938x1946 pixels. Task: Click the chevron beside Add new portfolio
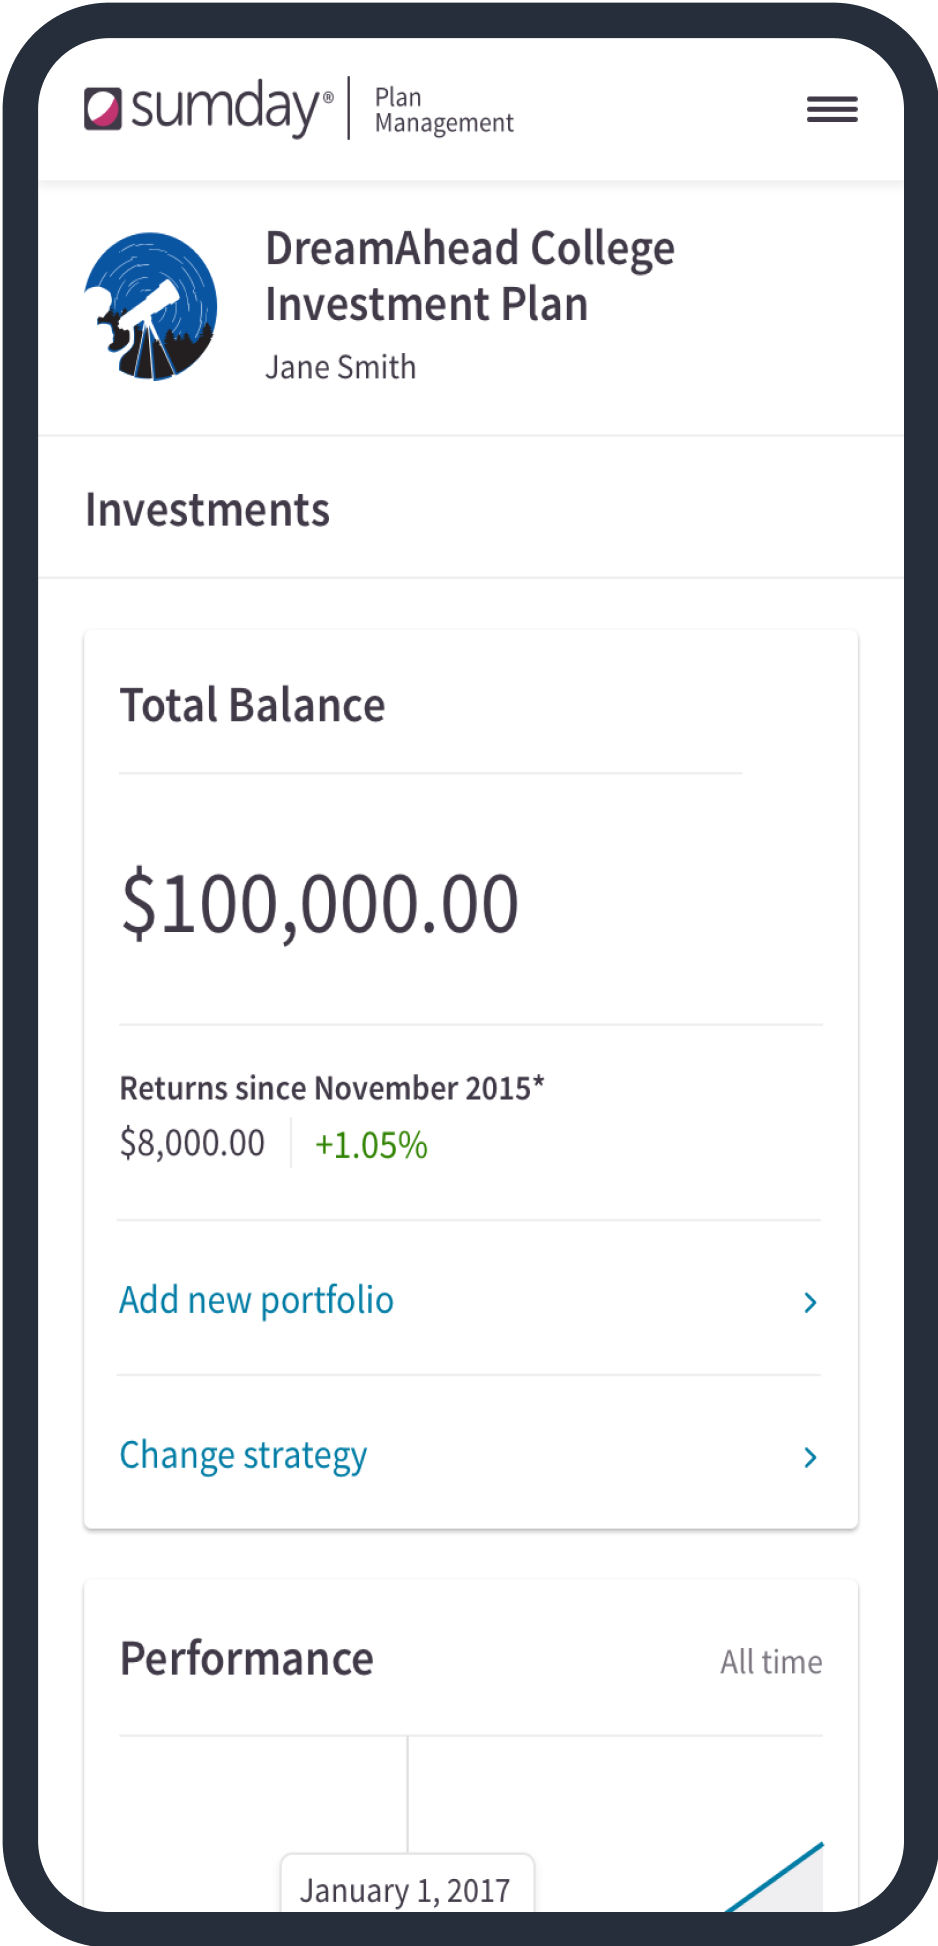[810, 1302]
